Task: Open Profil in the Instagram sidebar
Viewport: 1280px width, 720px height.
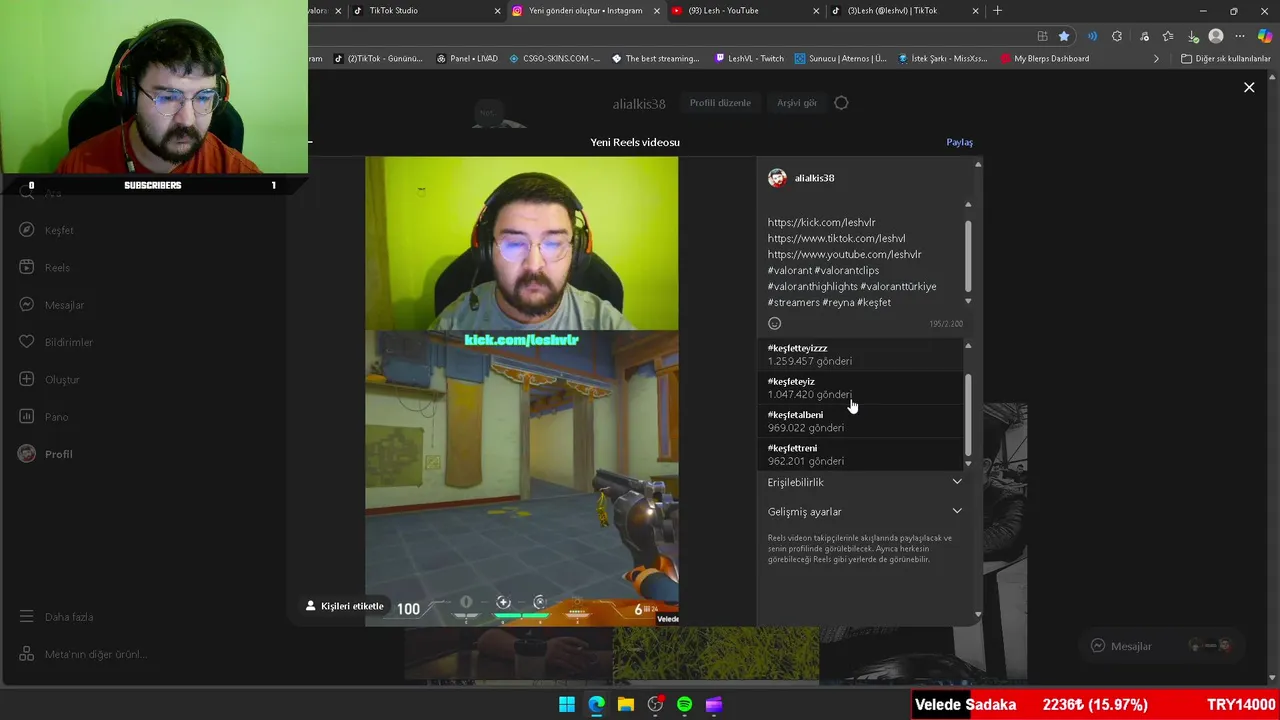Action: click(x=46, y=454)
